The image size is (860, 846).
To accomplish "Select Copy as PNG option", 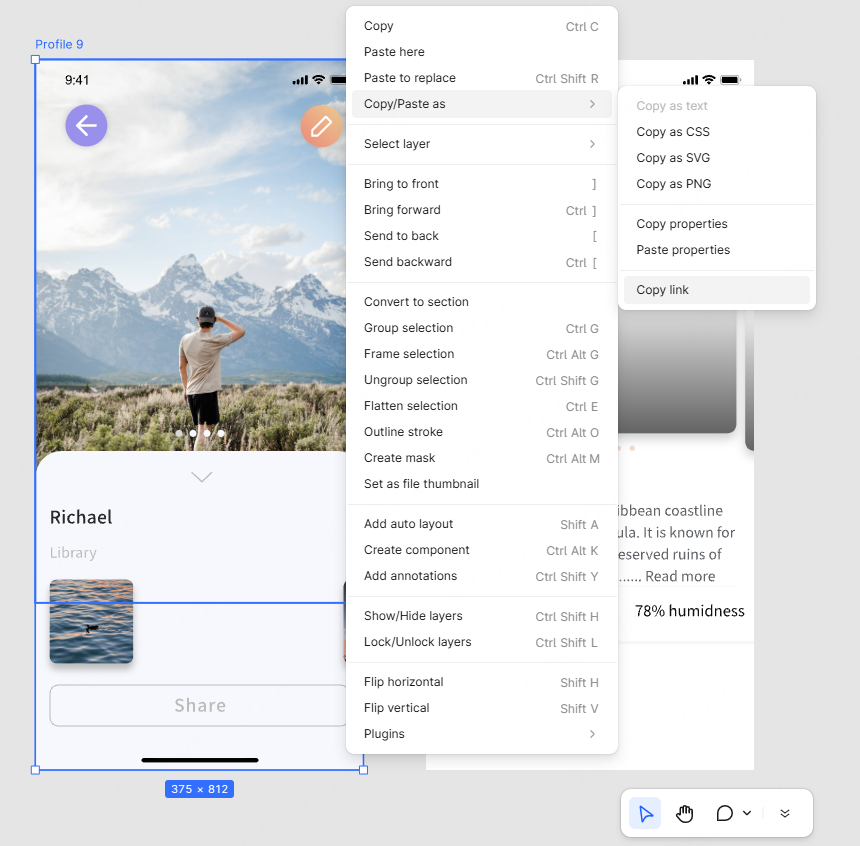I will 674,184.
